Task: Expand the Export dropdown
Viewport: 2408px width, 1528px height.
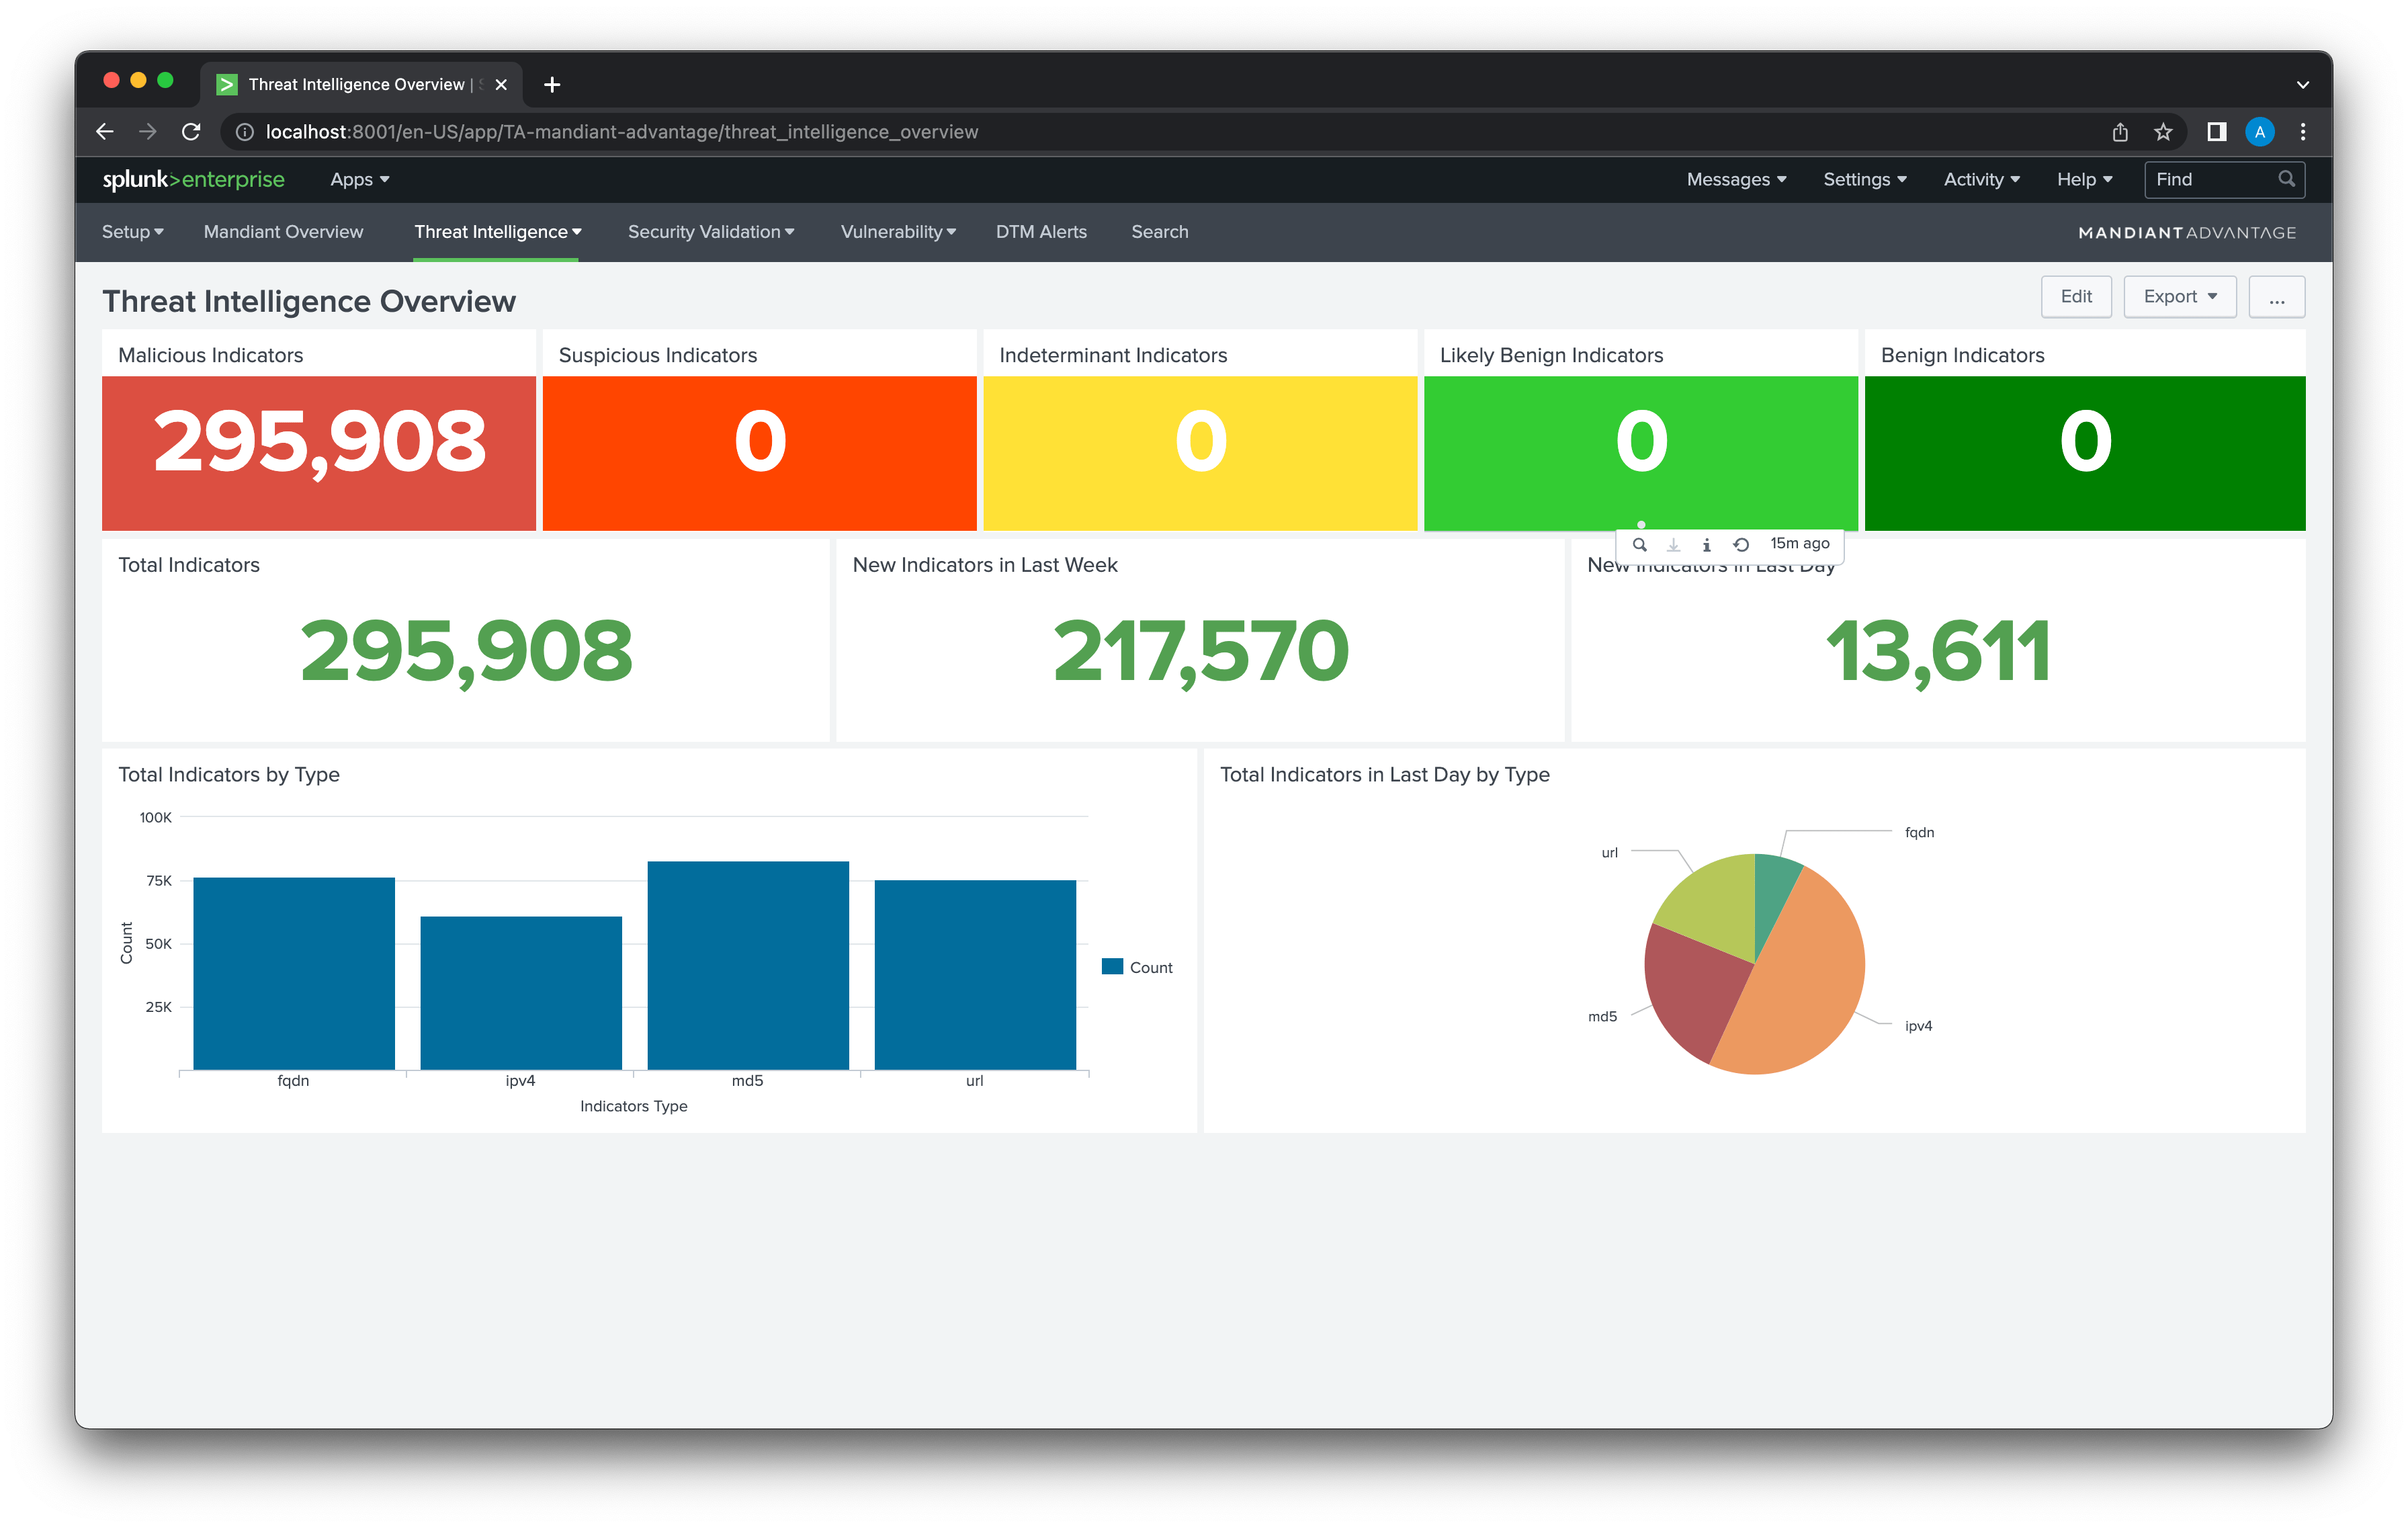Action: [2180, 296]
